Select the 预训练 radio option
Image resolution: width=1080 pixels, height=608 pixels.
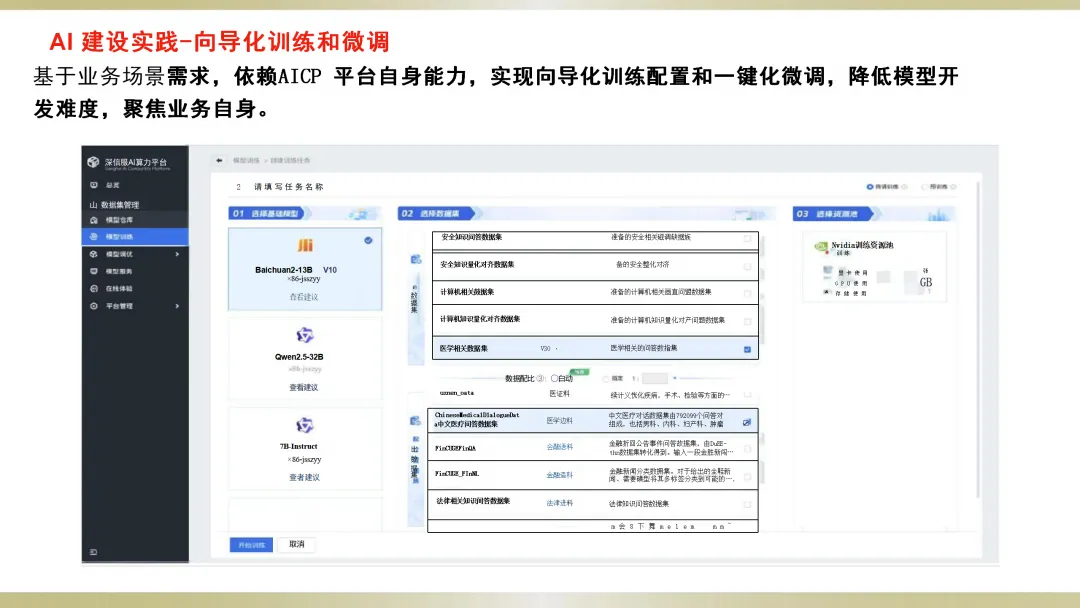(x=925, y=187)
